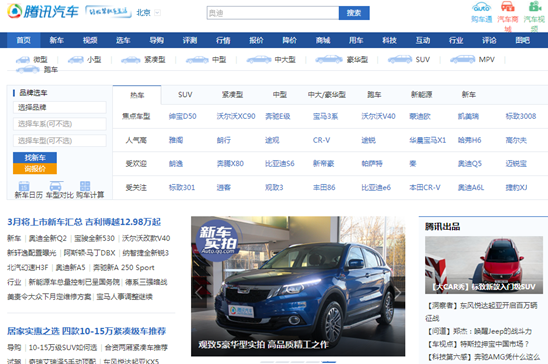Go to next slide with right arrow
The width and height of the screenshot is (548, 364).
tap(397, 292)
